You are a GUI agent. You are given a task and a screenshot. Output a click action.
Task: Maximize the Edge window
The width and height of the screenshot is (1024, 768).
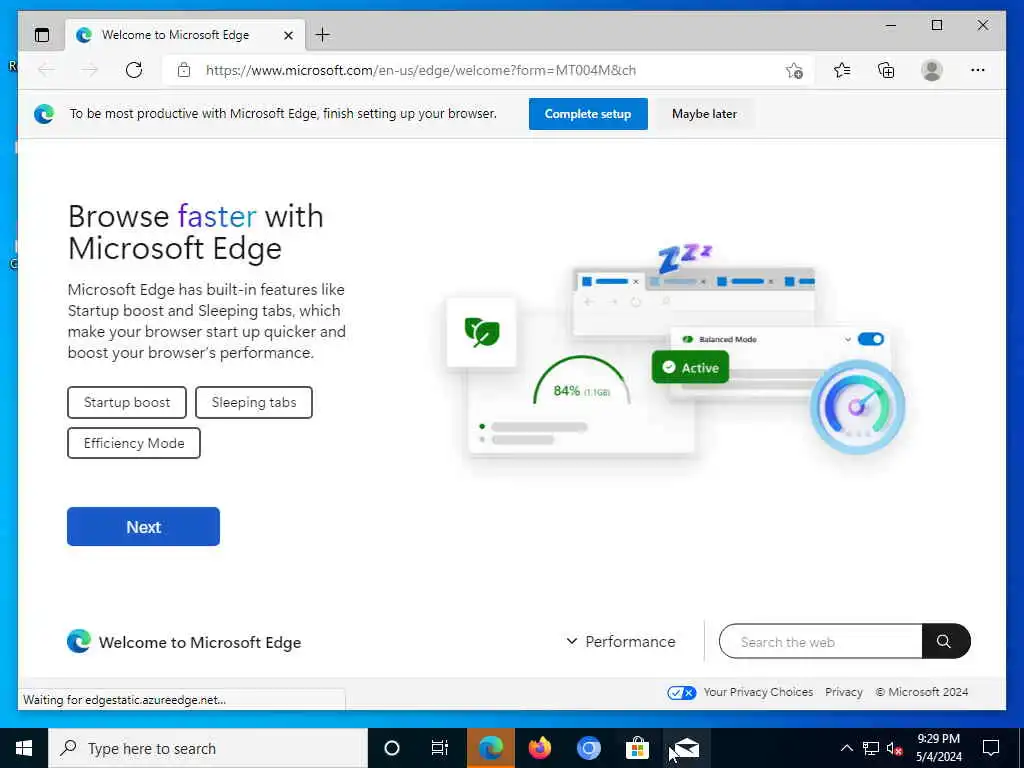coord(936,25)
